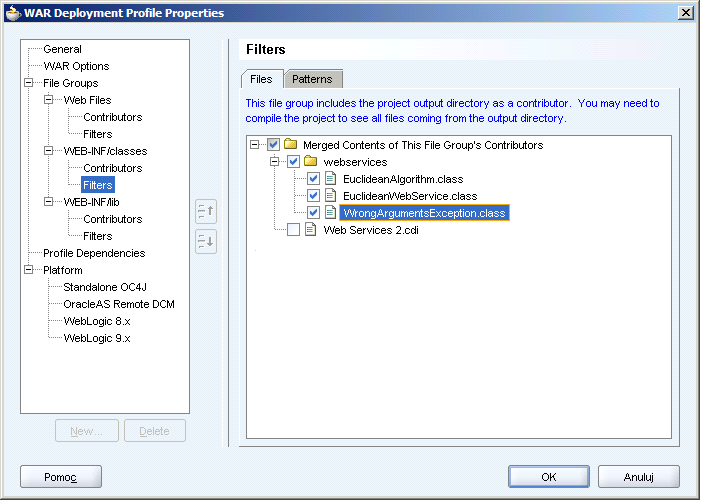This screenshot has height=501, width=701.
Task: Switch to the Patterns tab
Action: point(312,79)
